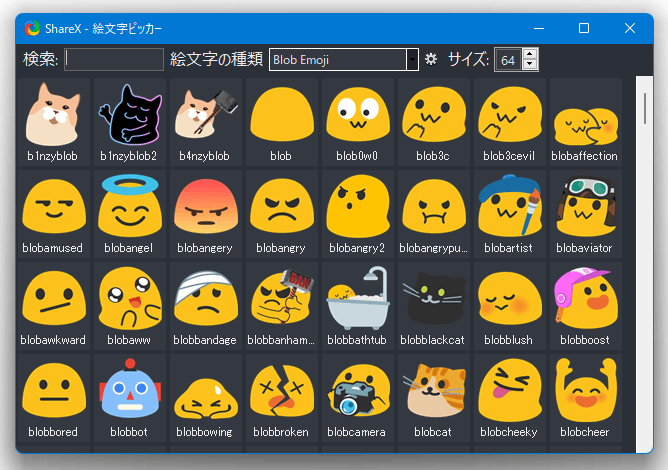Pick the b1nzyblob2 black cat emoji
Viewport: 668px width, 470px height.
(x=130, y=121)
